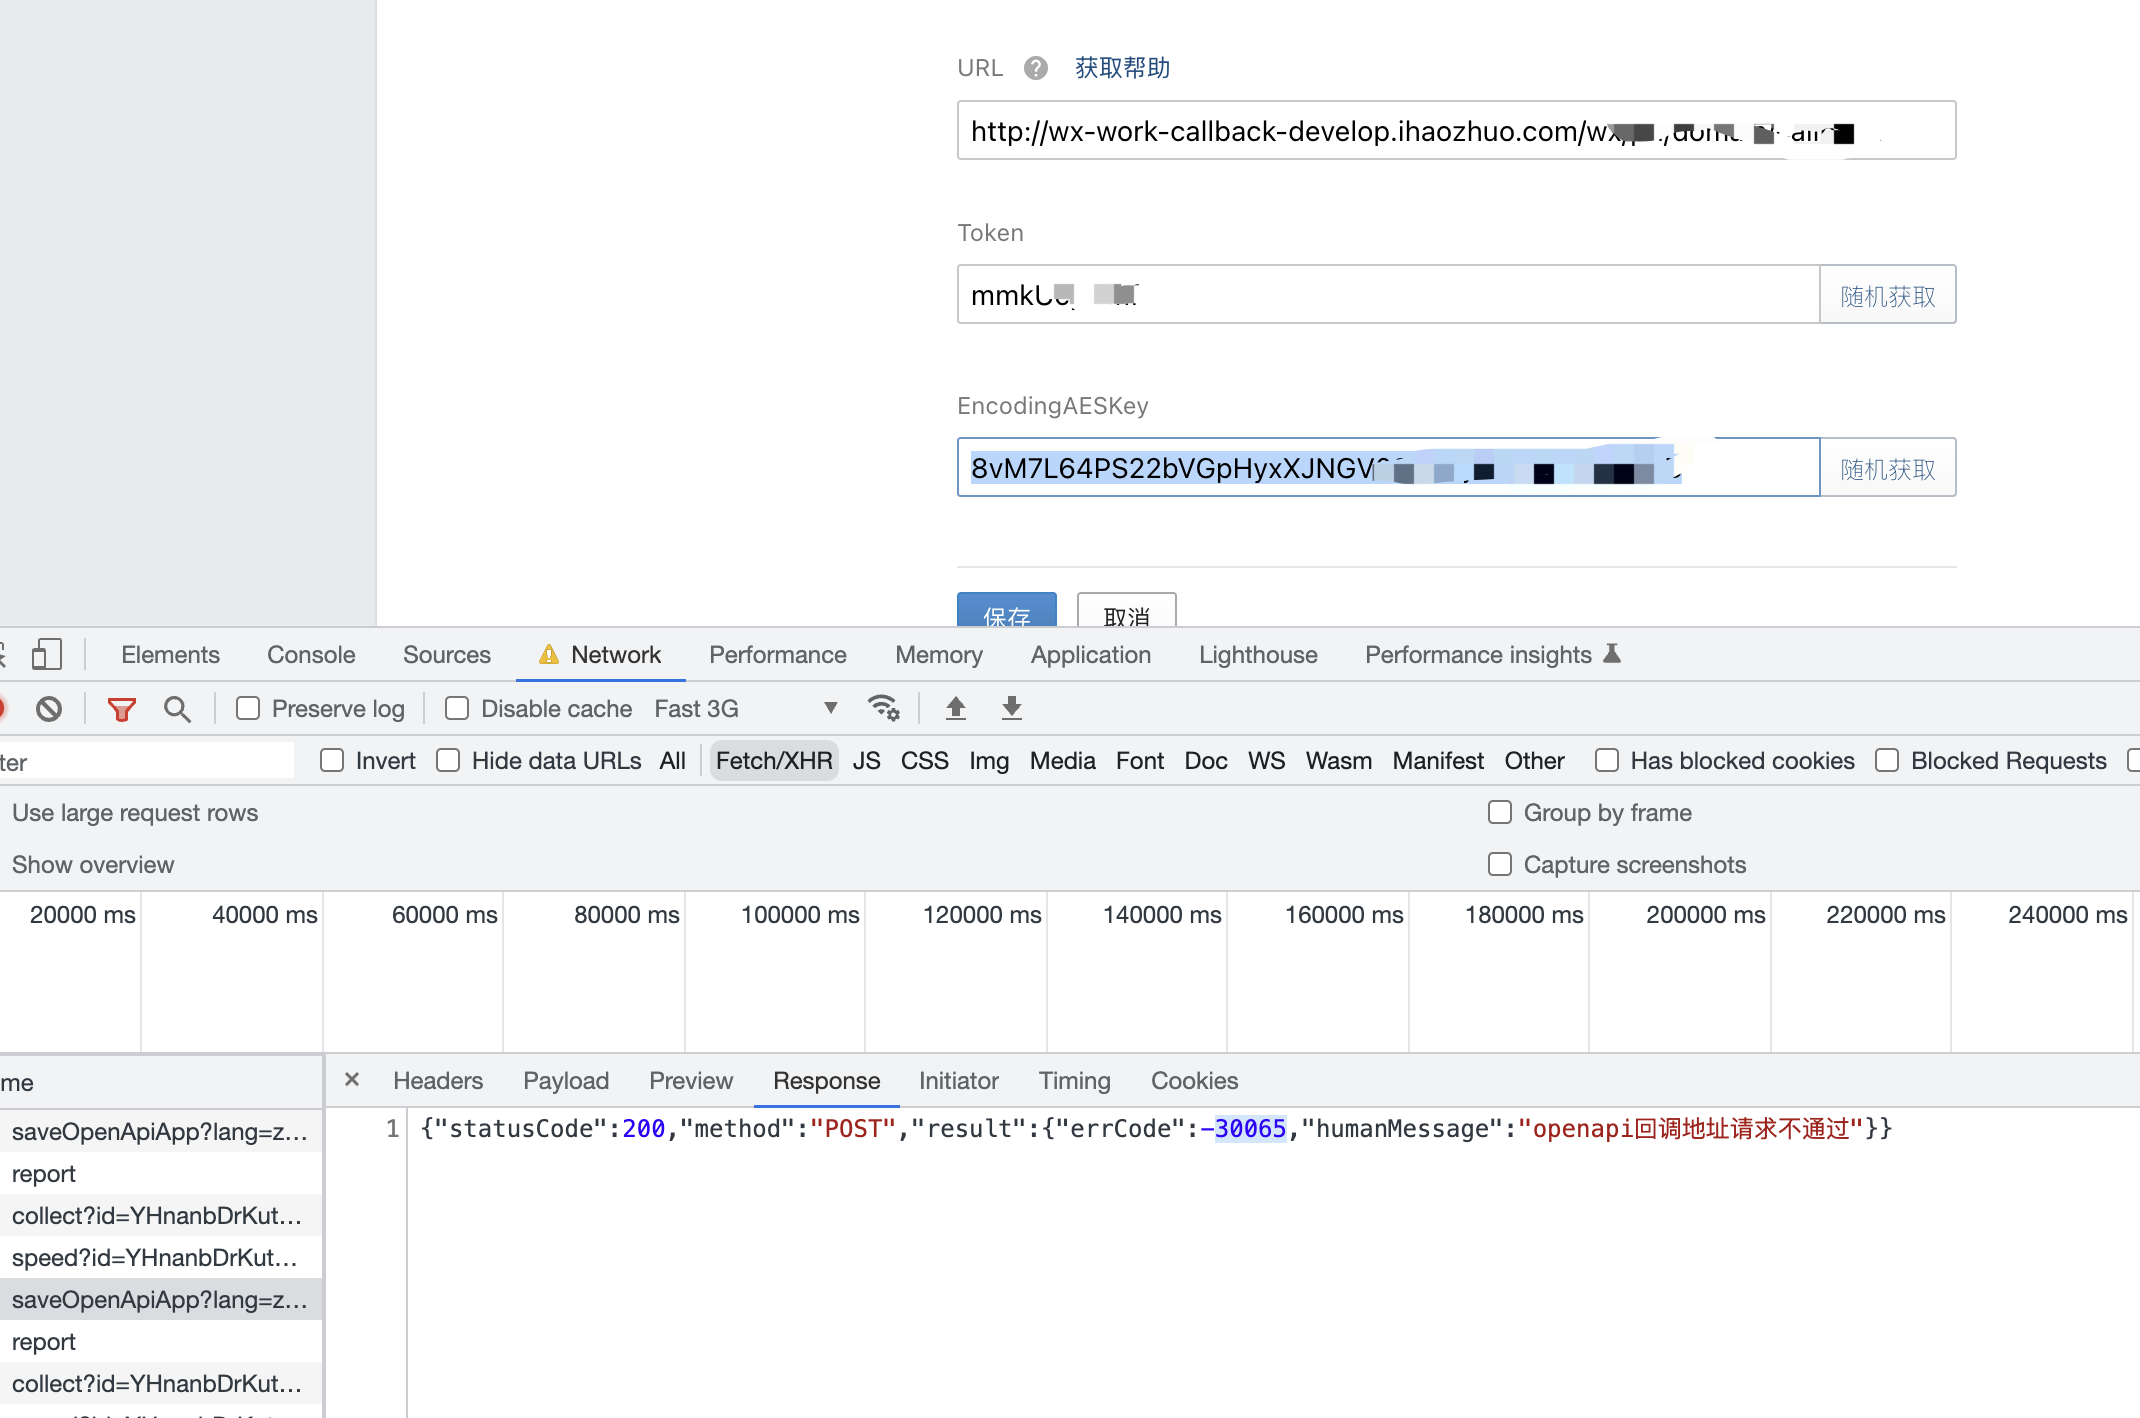Image resolution: width=2140 pixels, height=1418 pixels.
Task: Click the export HAR download arrow
Action: point(1012,708)
